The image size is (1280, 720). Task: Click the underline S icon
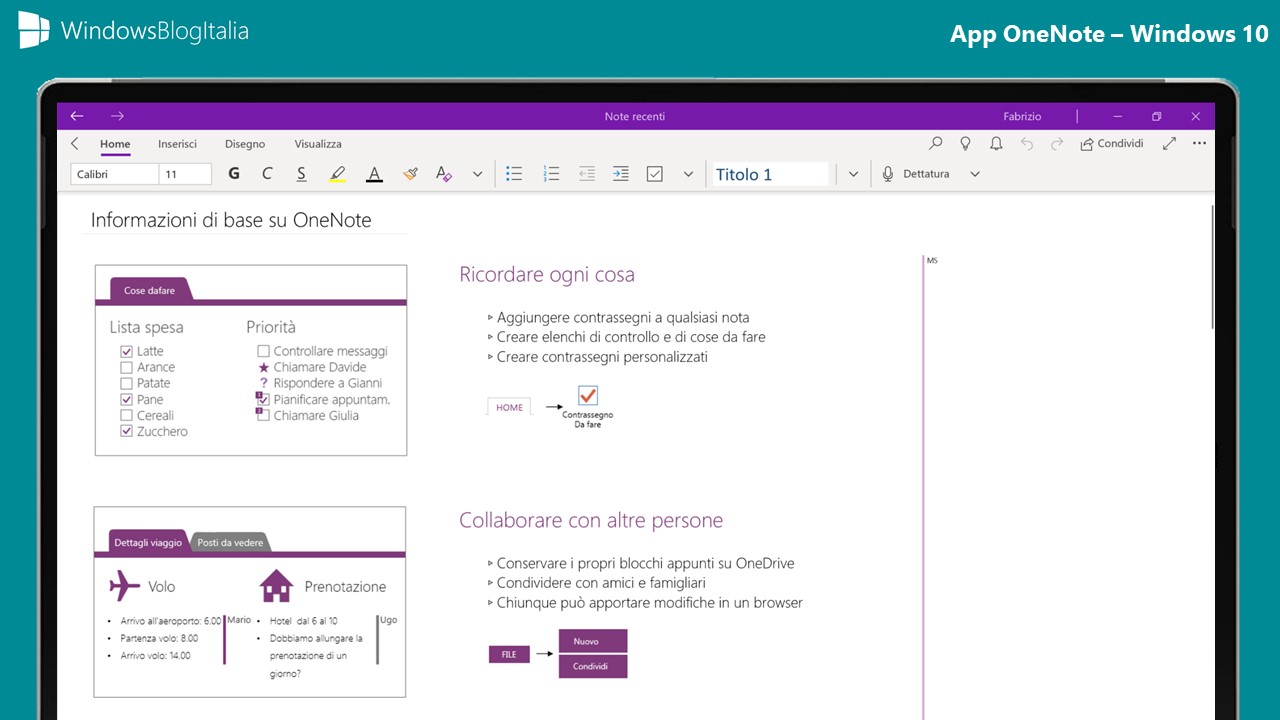(301, 174)
